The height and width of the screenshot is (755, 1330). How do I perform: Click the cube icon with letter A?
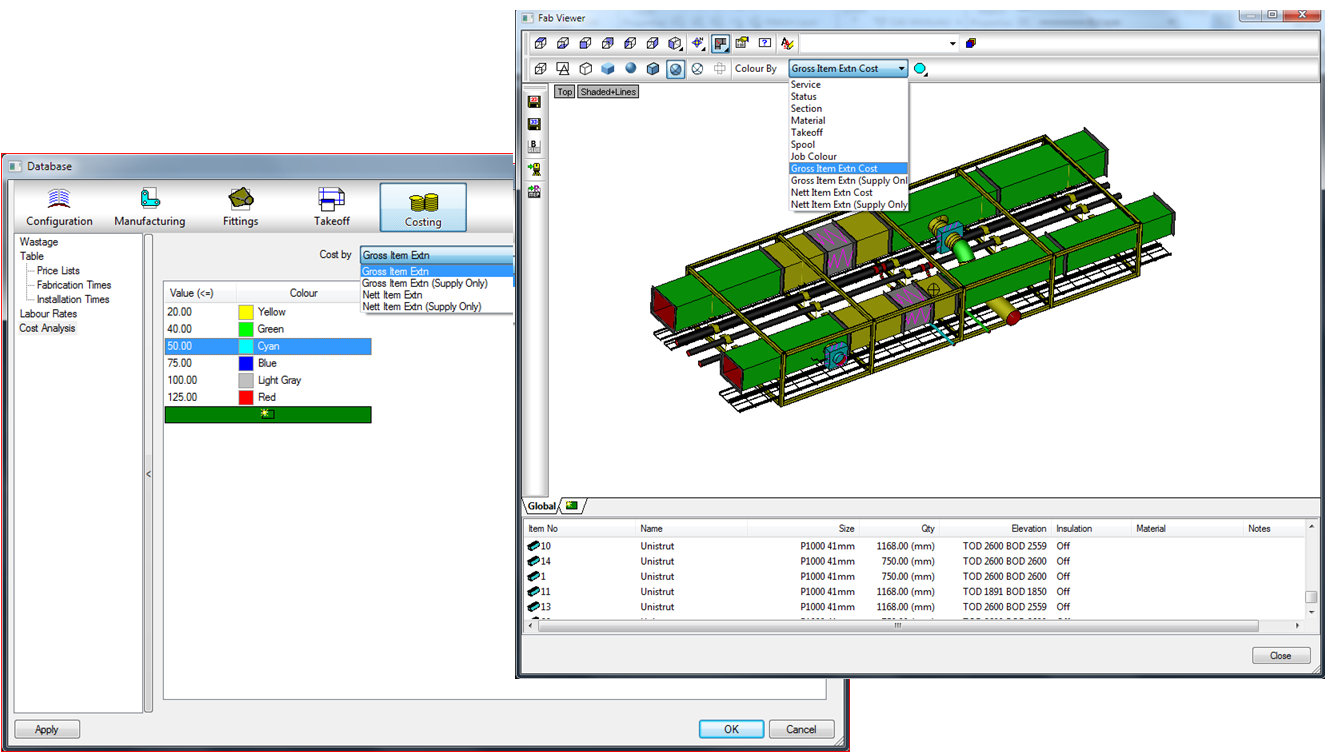(x=563, y=69)
